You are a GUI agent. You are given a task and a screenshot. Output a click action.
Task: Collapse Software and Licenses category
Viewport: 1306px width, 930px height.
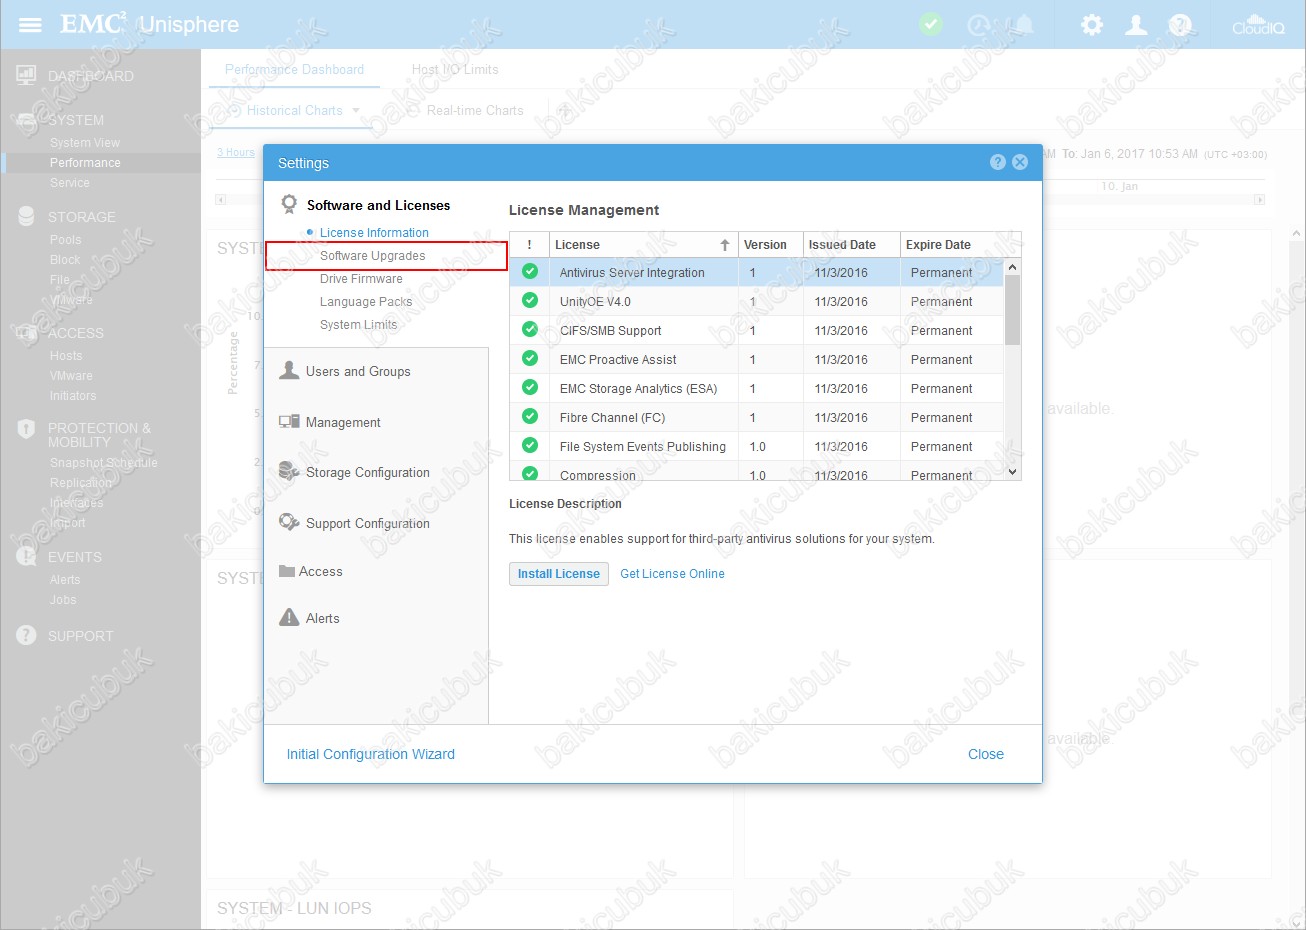tap(378, 205)
